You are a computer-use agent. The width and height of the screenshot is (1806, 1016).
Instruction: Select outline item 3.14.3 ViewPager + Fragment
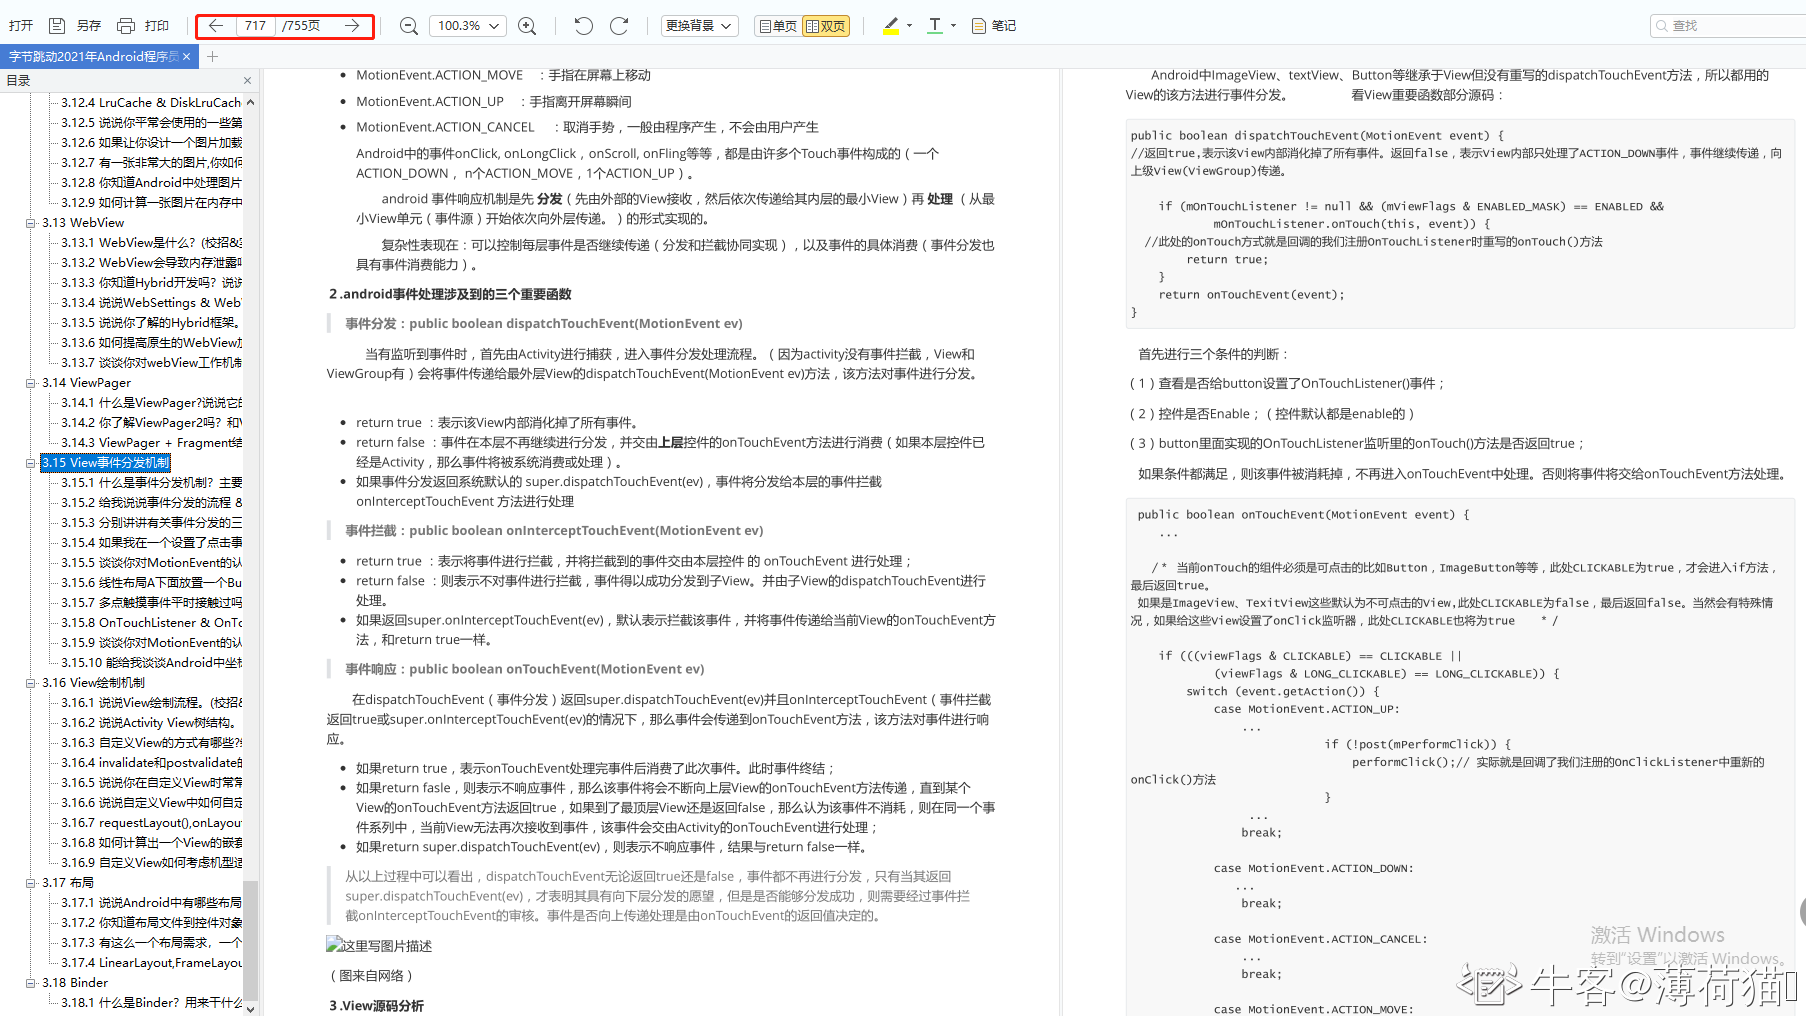tap(151, 443)
